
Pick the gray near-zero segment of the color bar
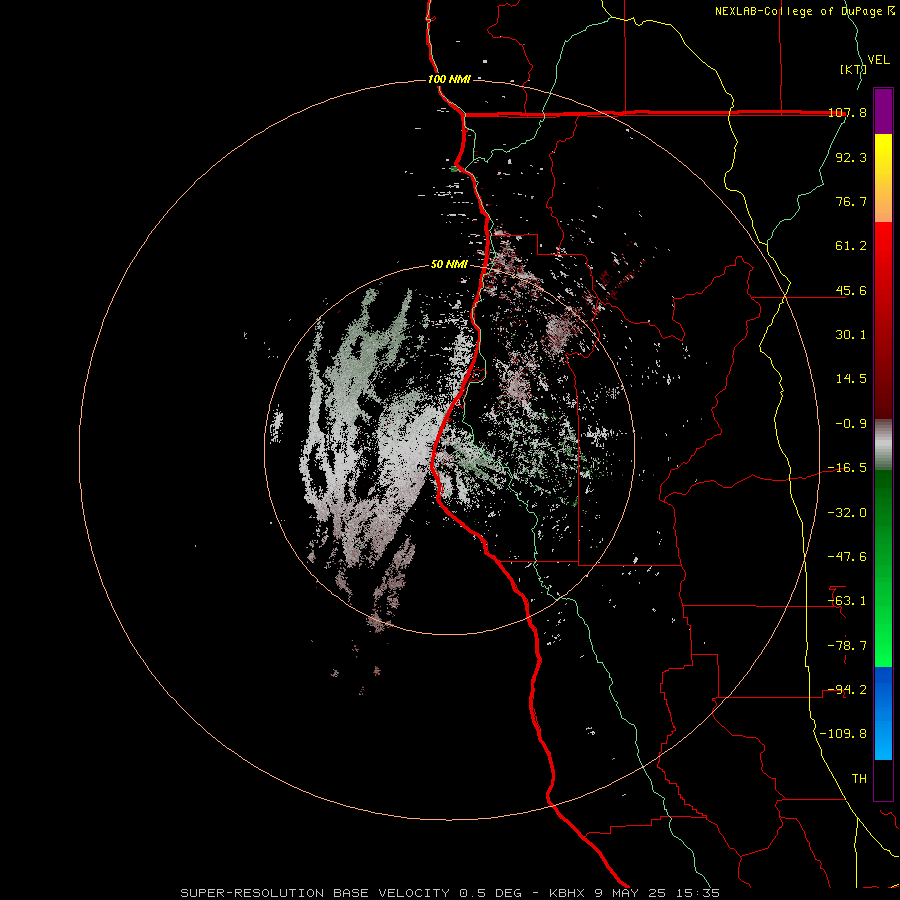tap(883, 445)
